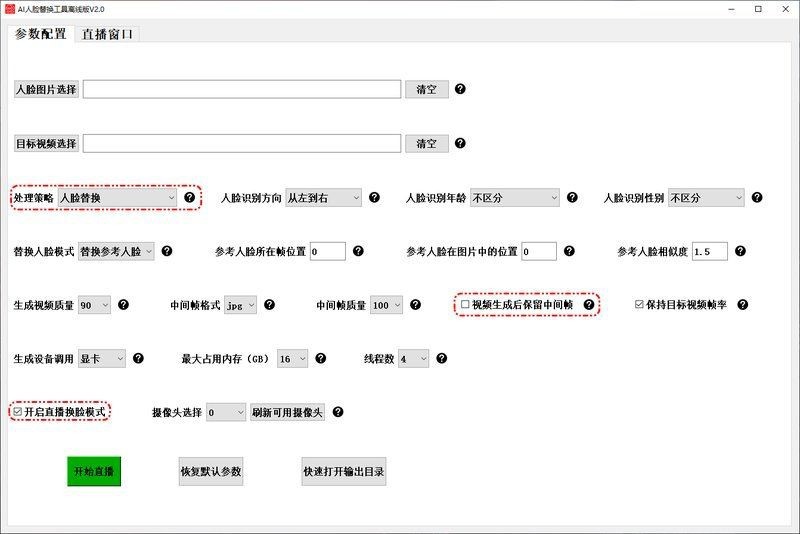This screenshot has height=534, width=800.
Task: Show help for 中间帧质量
Action: (415, 304)
